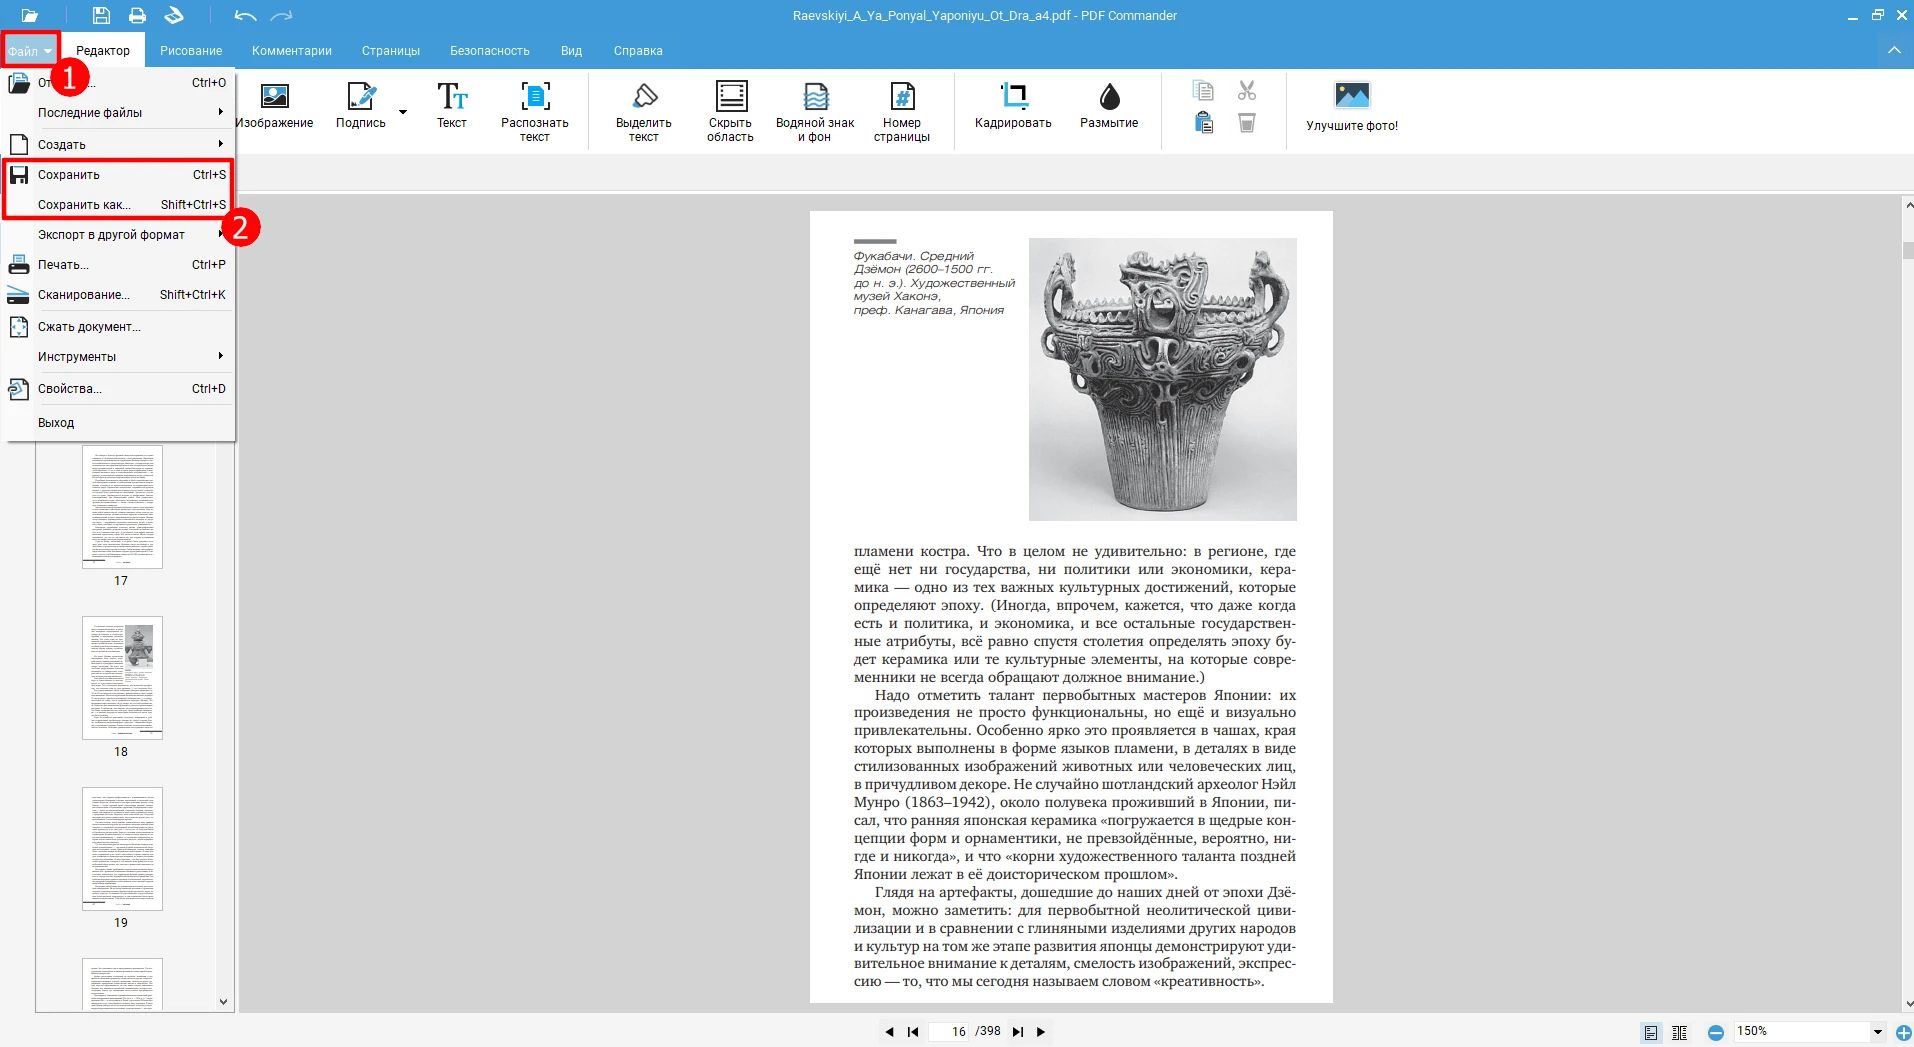Undo the last action

click(x=245, y=15)
